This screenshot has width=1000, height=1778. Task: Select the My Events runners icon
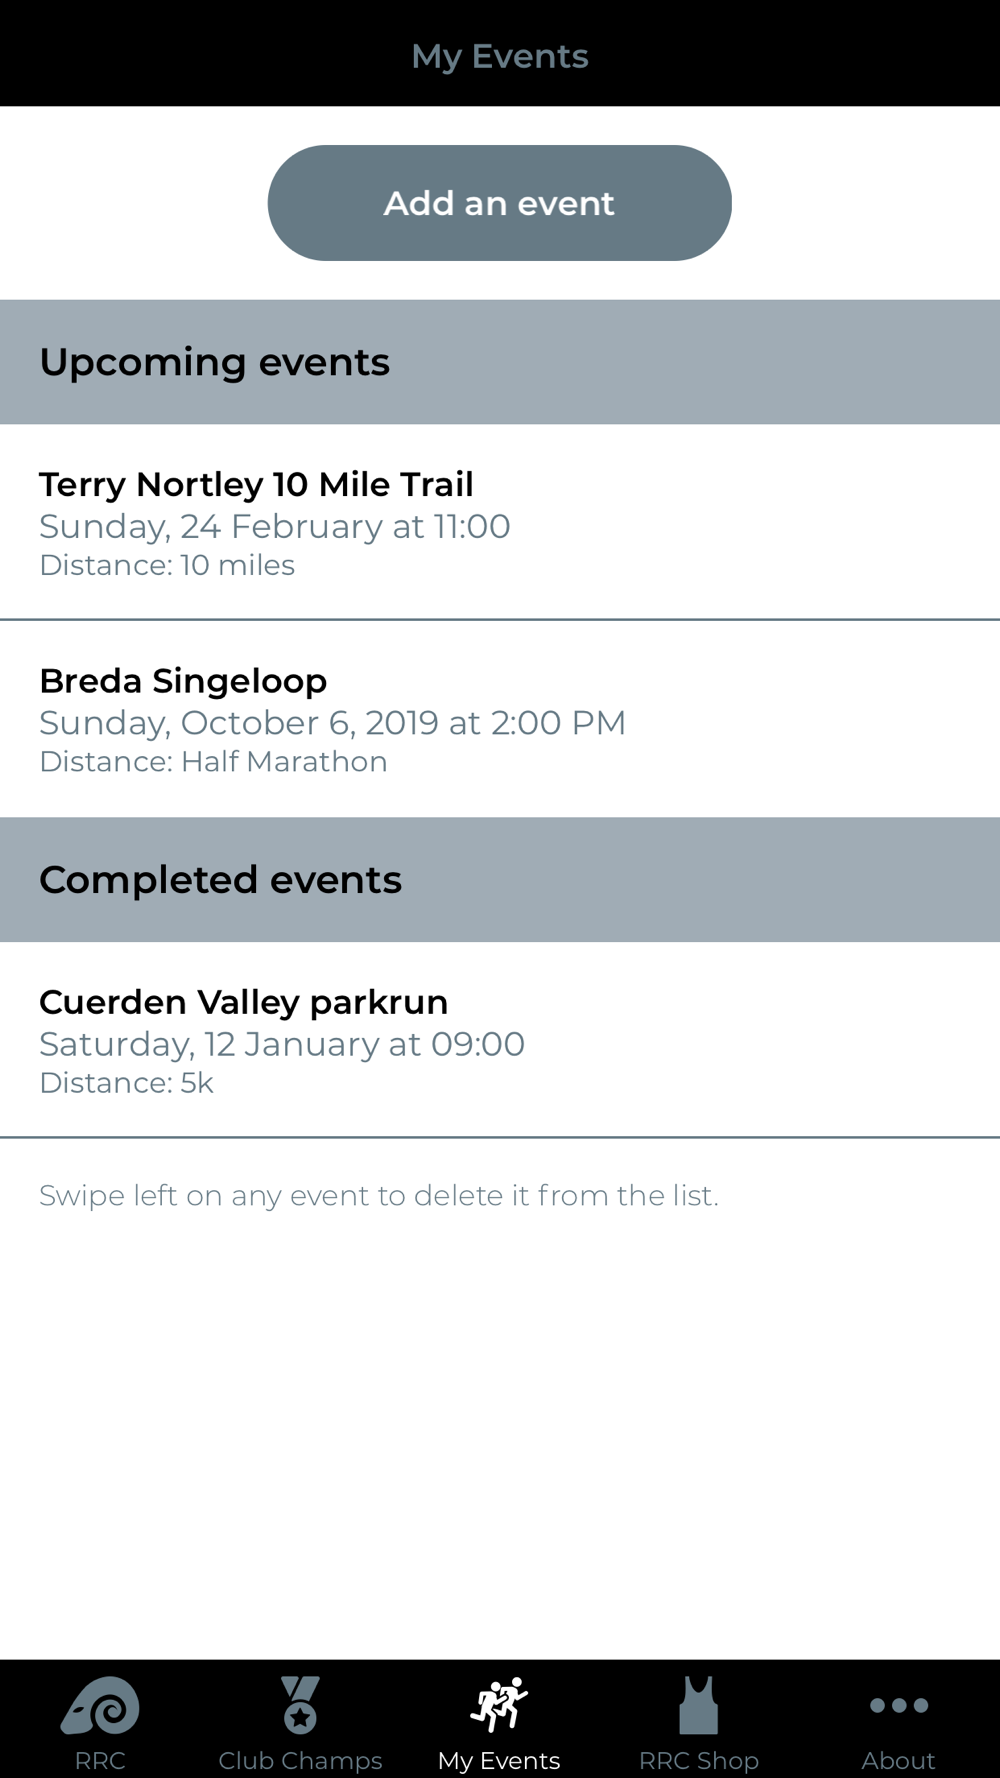tap(499, 1705)
